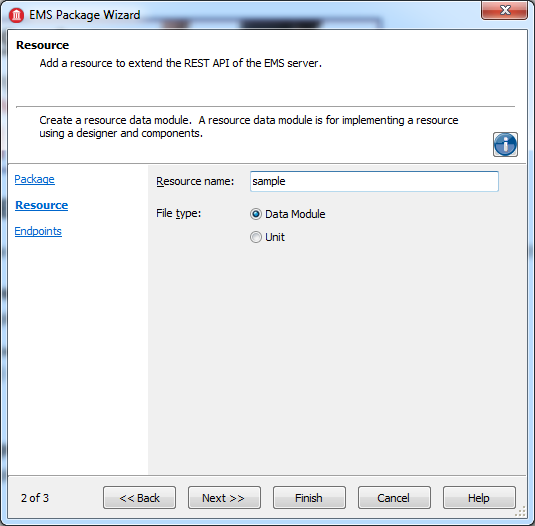This screenshot has width=535, height=526.
Task: Click the blue information icon
Action: (505, 145)
